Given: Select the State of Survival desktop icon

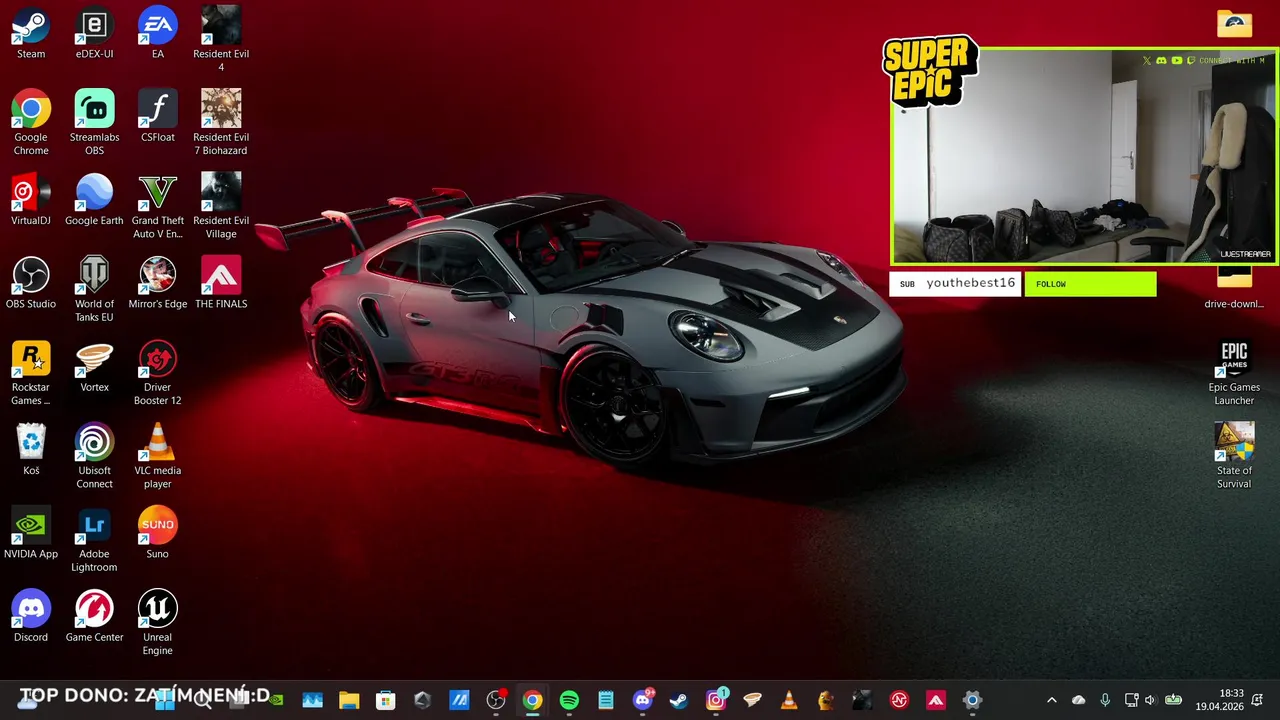Looking at the screenshot, I should click(x=1234, y=456).
